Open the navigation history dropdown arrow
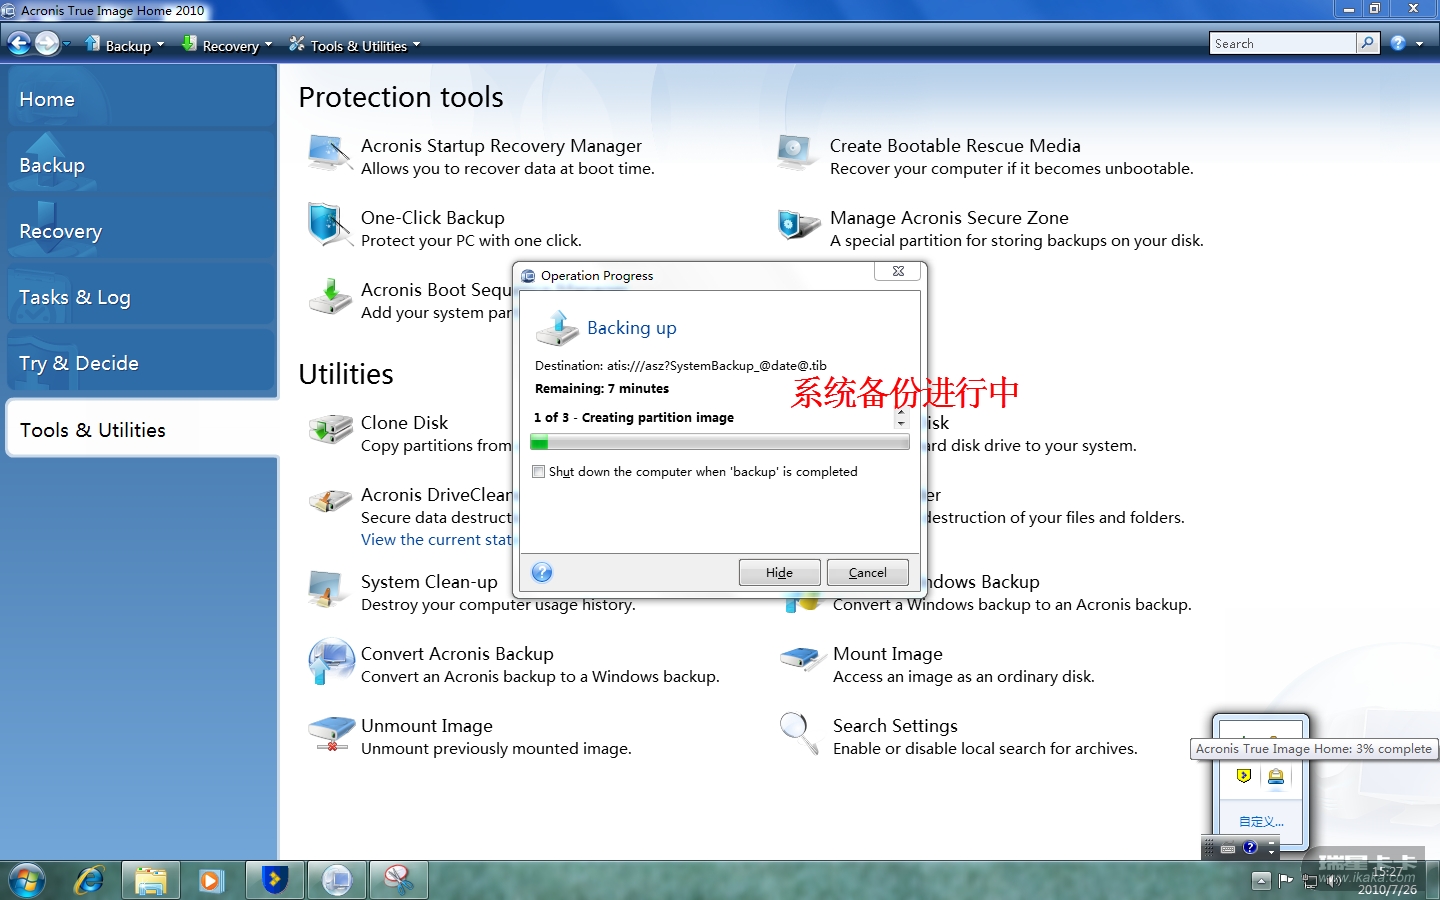Screen dimensions: 1440x900 coord(66,44)
